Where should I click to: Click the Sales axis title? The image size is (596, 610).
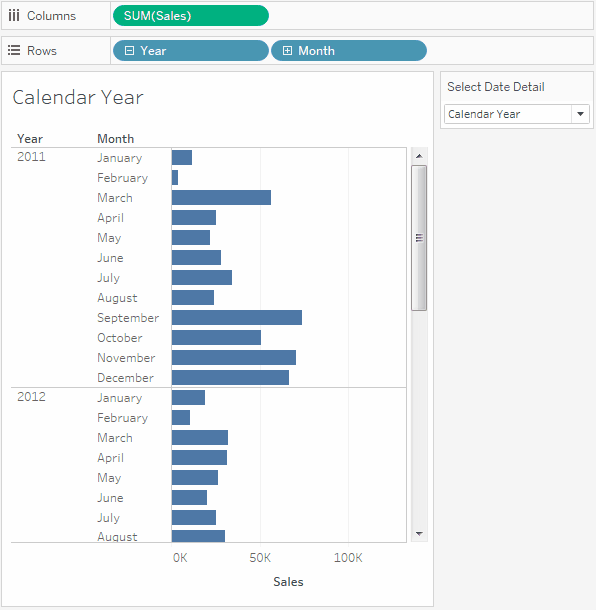pos(288,582)
